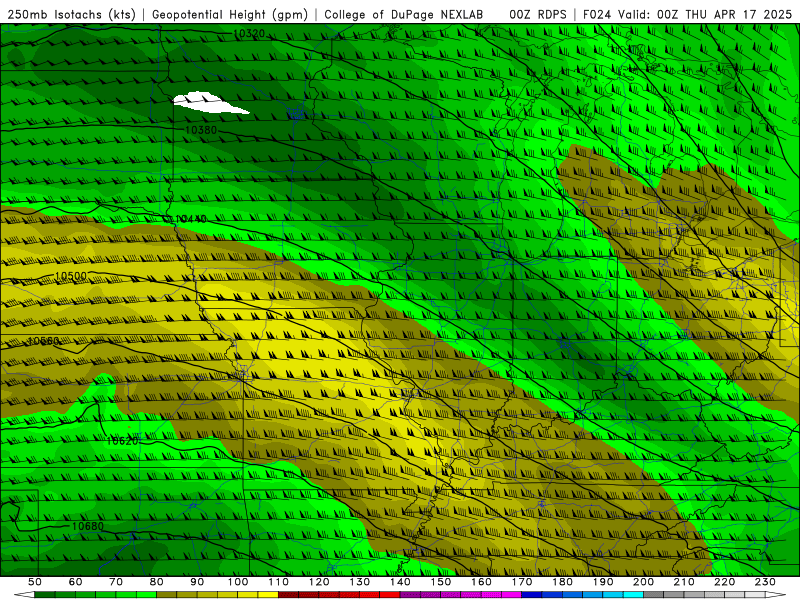Click the 220 label on the colorbar
Viewport: 800px width, 600px height.
click(x=724, y=582)
